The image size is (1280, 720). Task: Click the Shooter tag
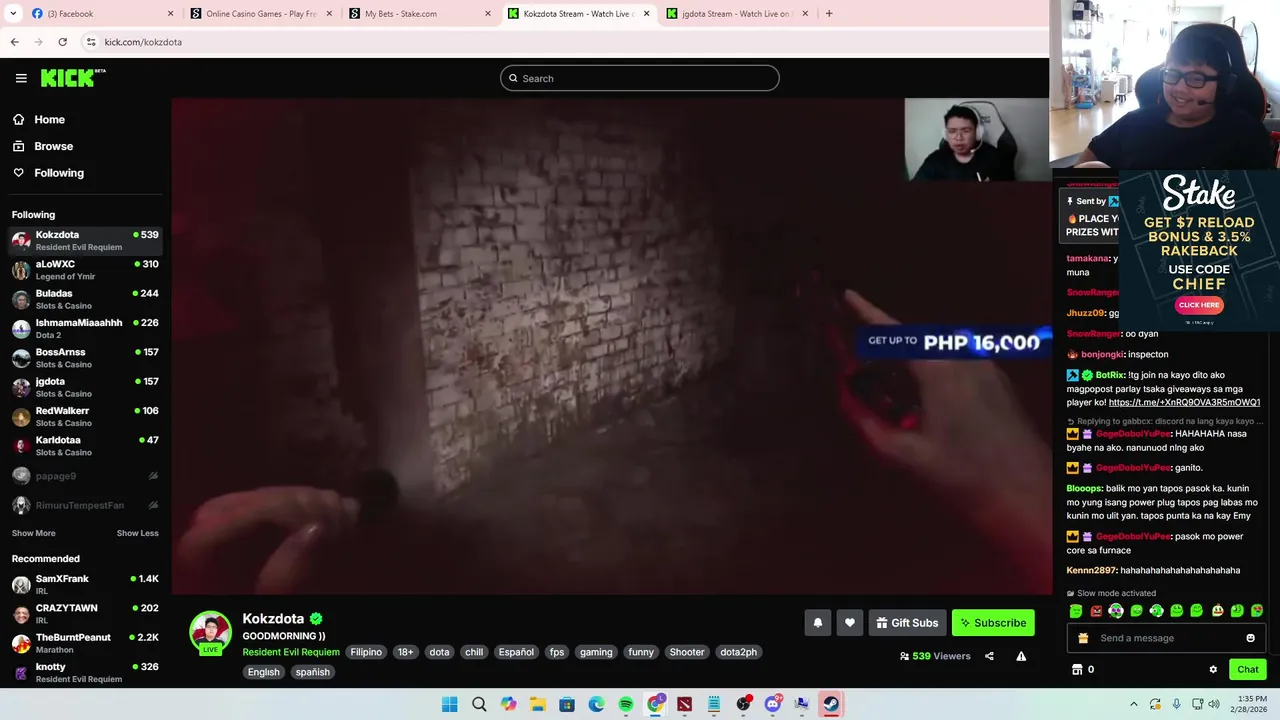point(687,652)
